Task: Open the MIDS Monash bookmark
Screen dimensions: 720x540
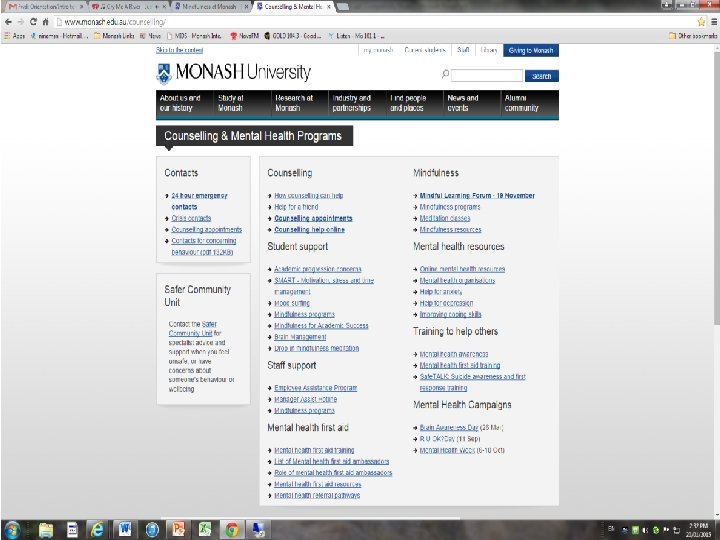Action: point(194,36)
